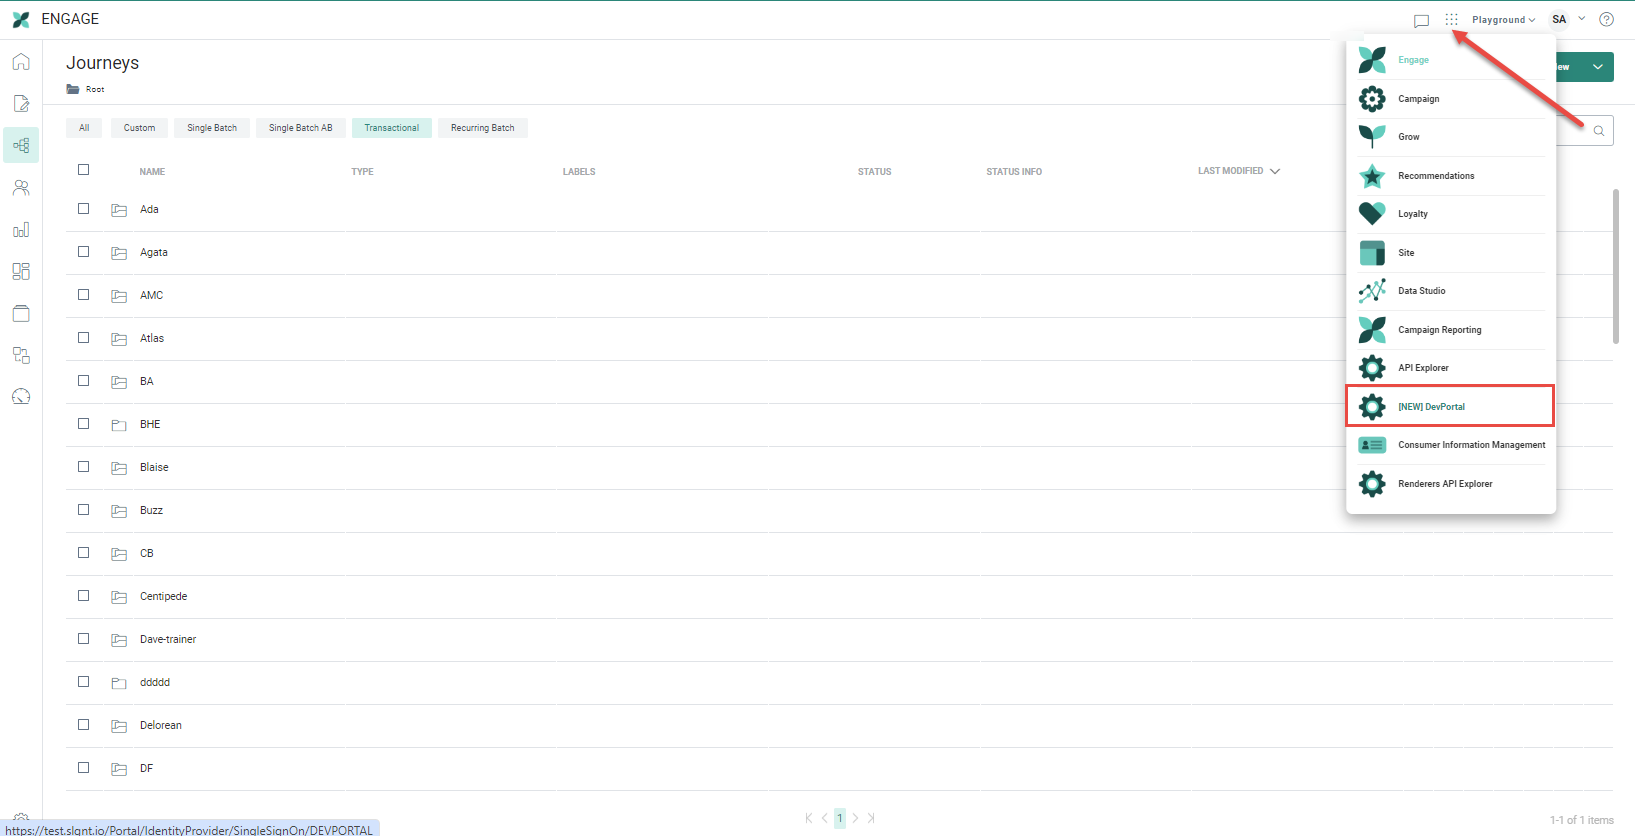Open the audience people icon in sidebar
The height and width of the screenshot is (836, 1635).
click(21, 188)
